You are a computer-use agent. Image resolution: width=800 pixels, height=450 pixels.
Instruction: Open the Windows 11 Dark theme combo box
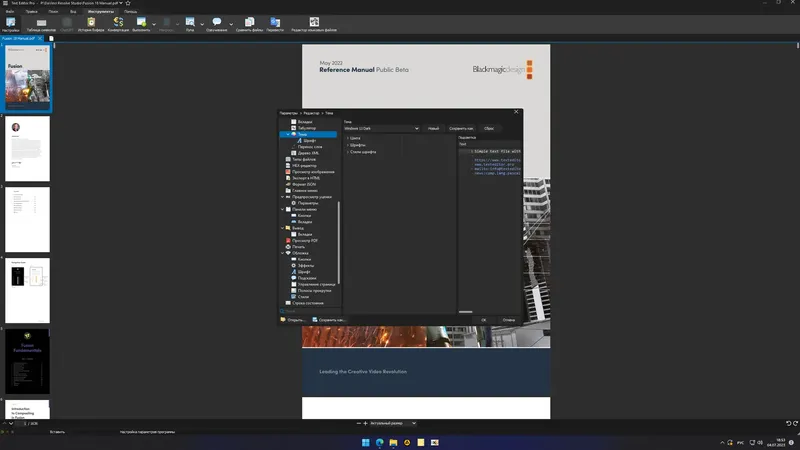[x=382, y=129]
